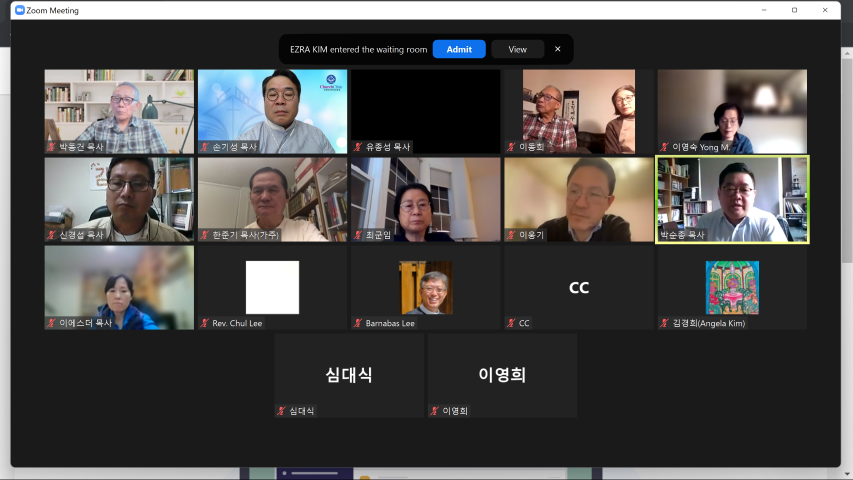853x480 pixels.
Task: Click muted mic icon on 이영희 tile
Action: [435, 411]
